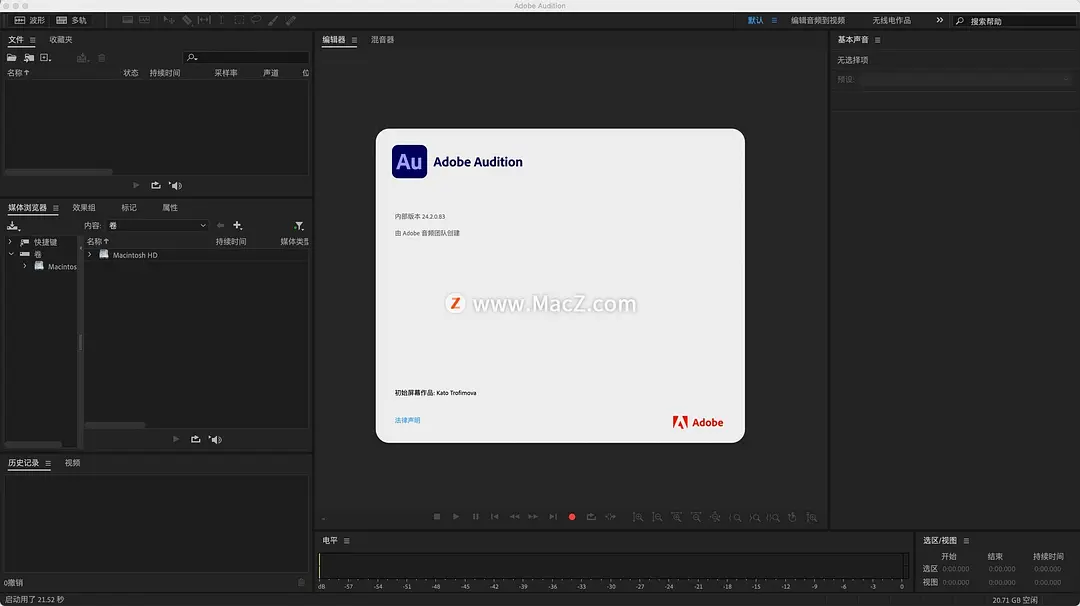
Task: Open the 历史记录 panel menu icon
Action: 48,463
